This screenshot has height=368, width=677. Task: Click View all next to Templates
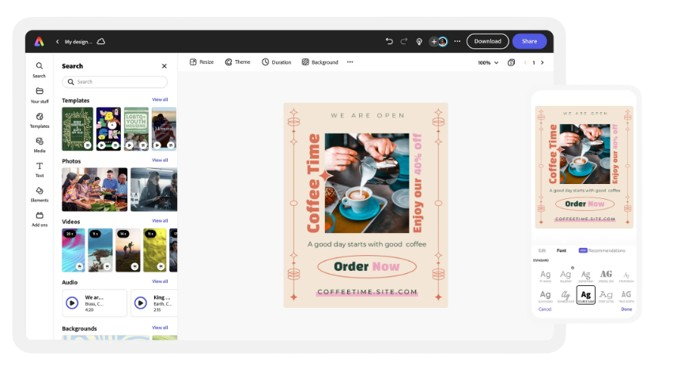tap(160, 100)
